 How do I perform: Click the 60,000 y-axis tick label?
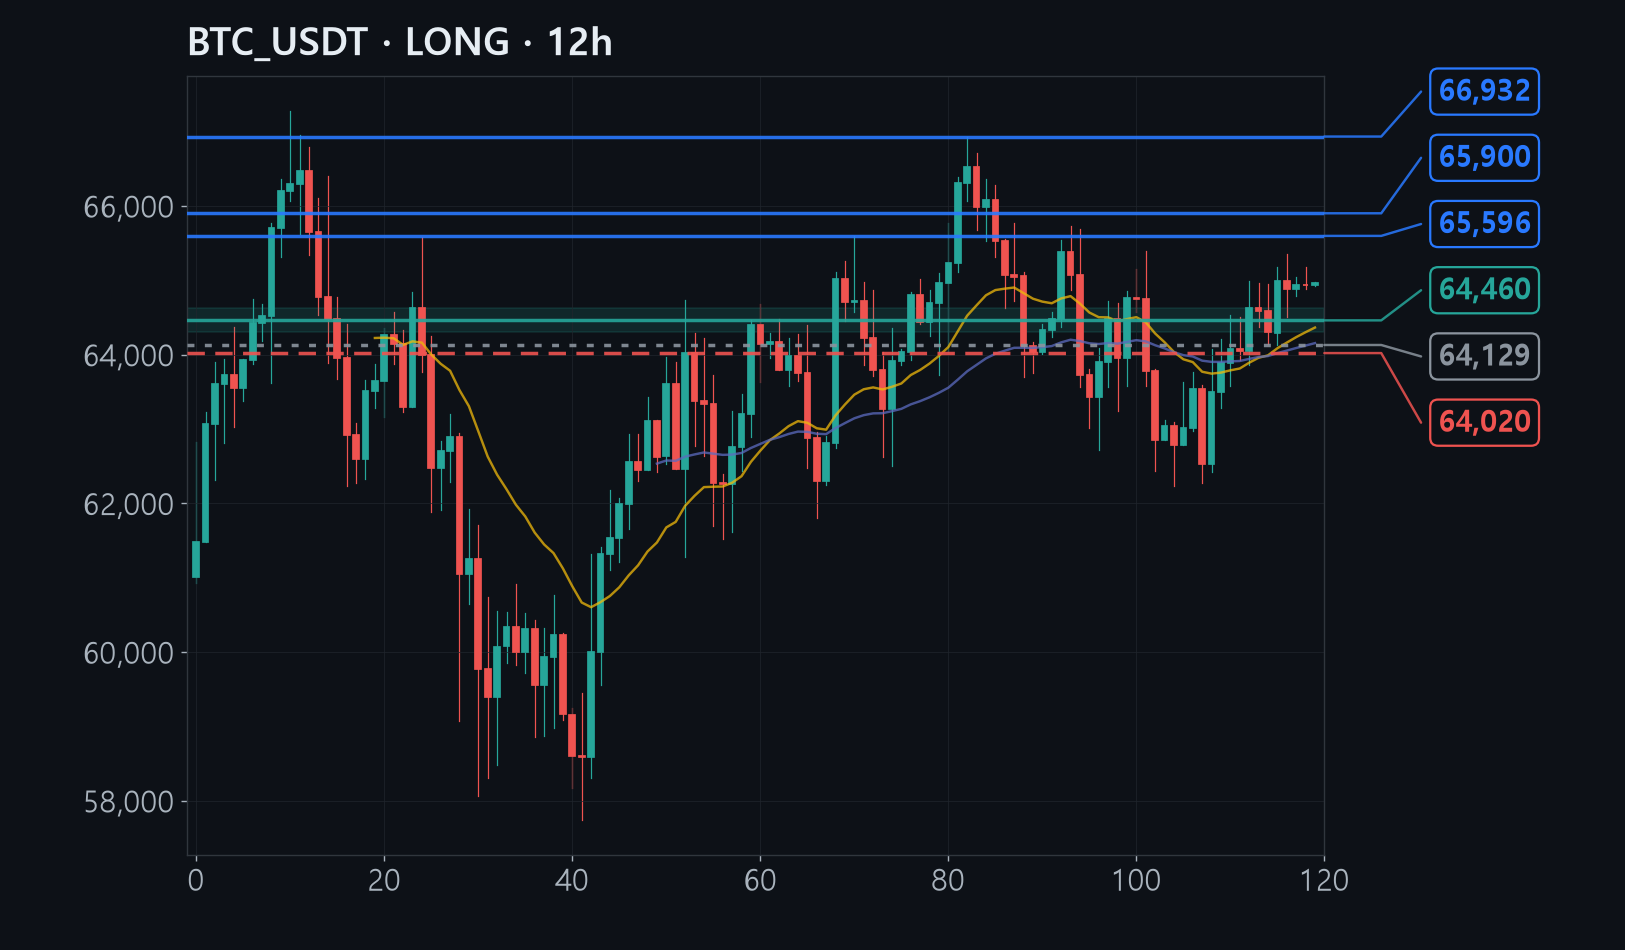[x=129, y=653]
